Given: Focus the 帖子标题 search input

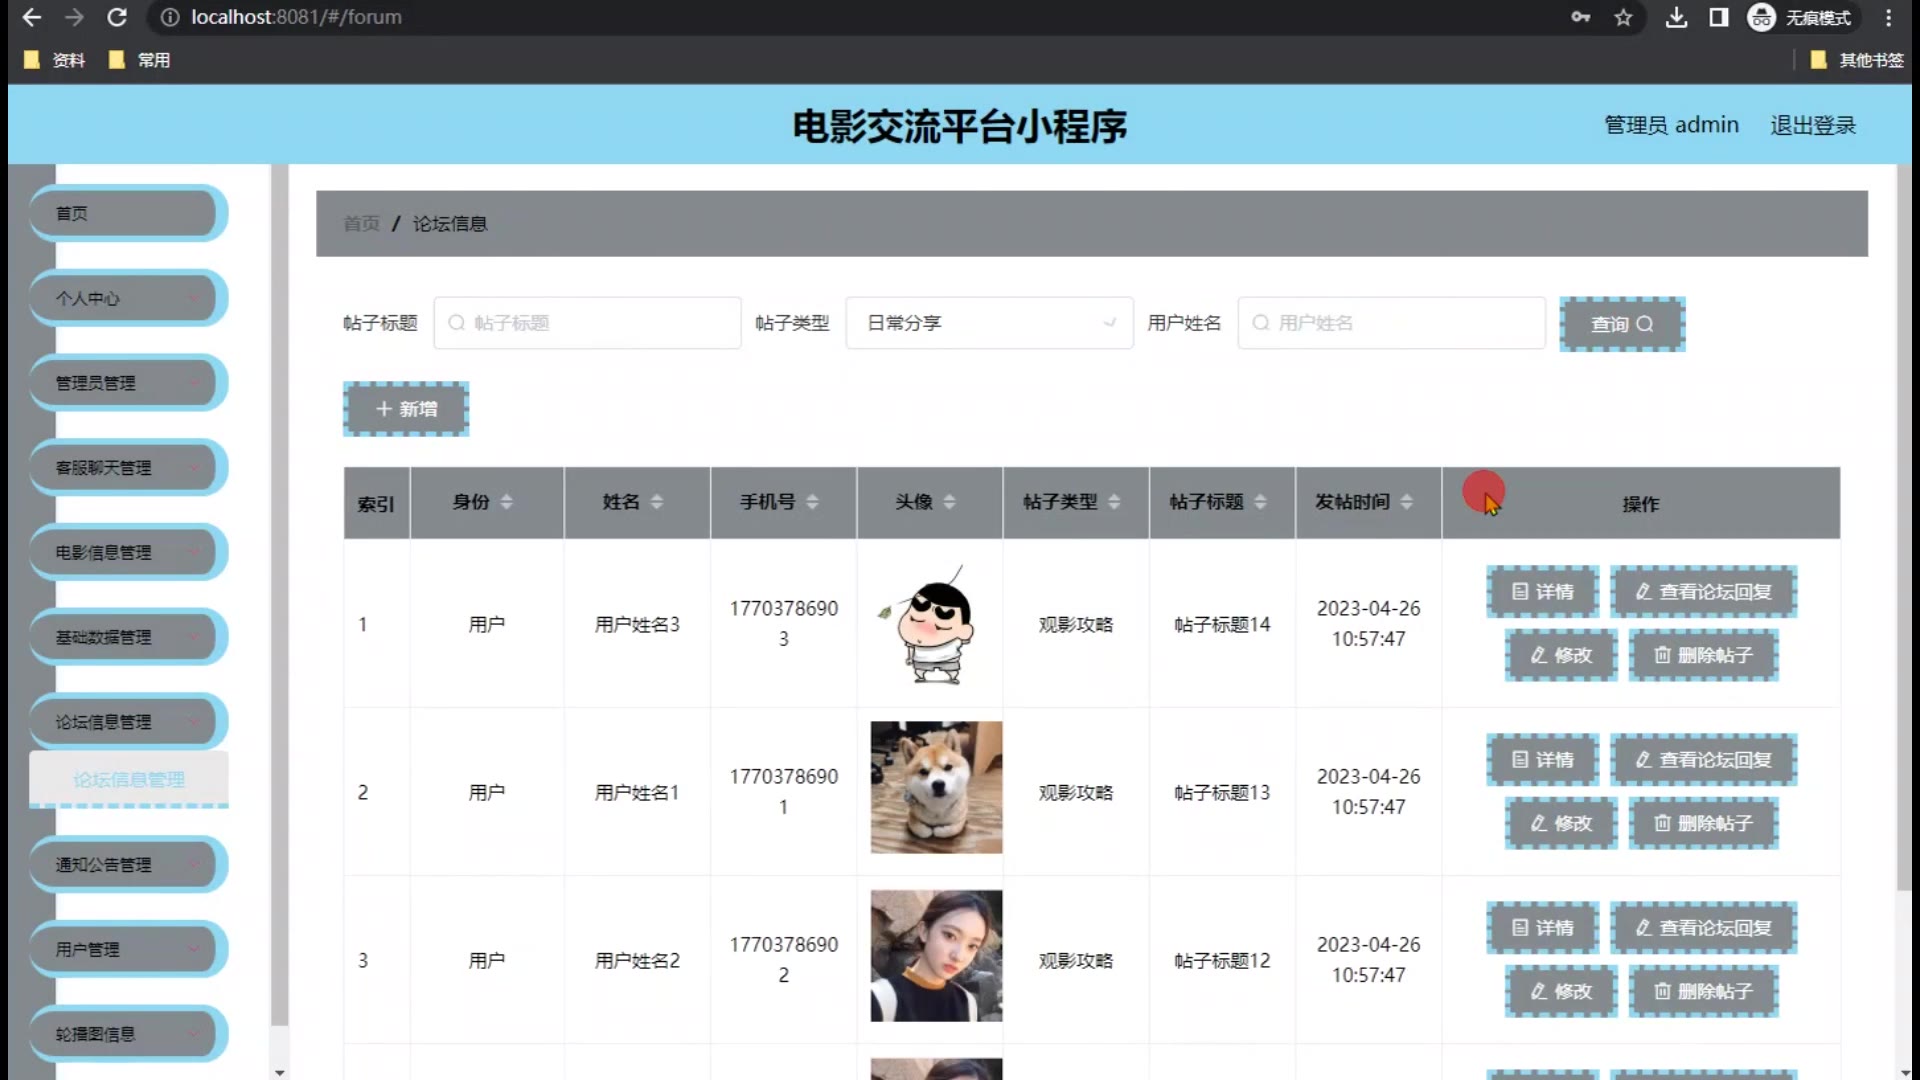Looking at the screenshot, I should tap(587, 323).
